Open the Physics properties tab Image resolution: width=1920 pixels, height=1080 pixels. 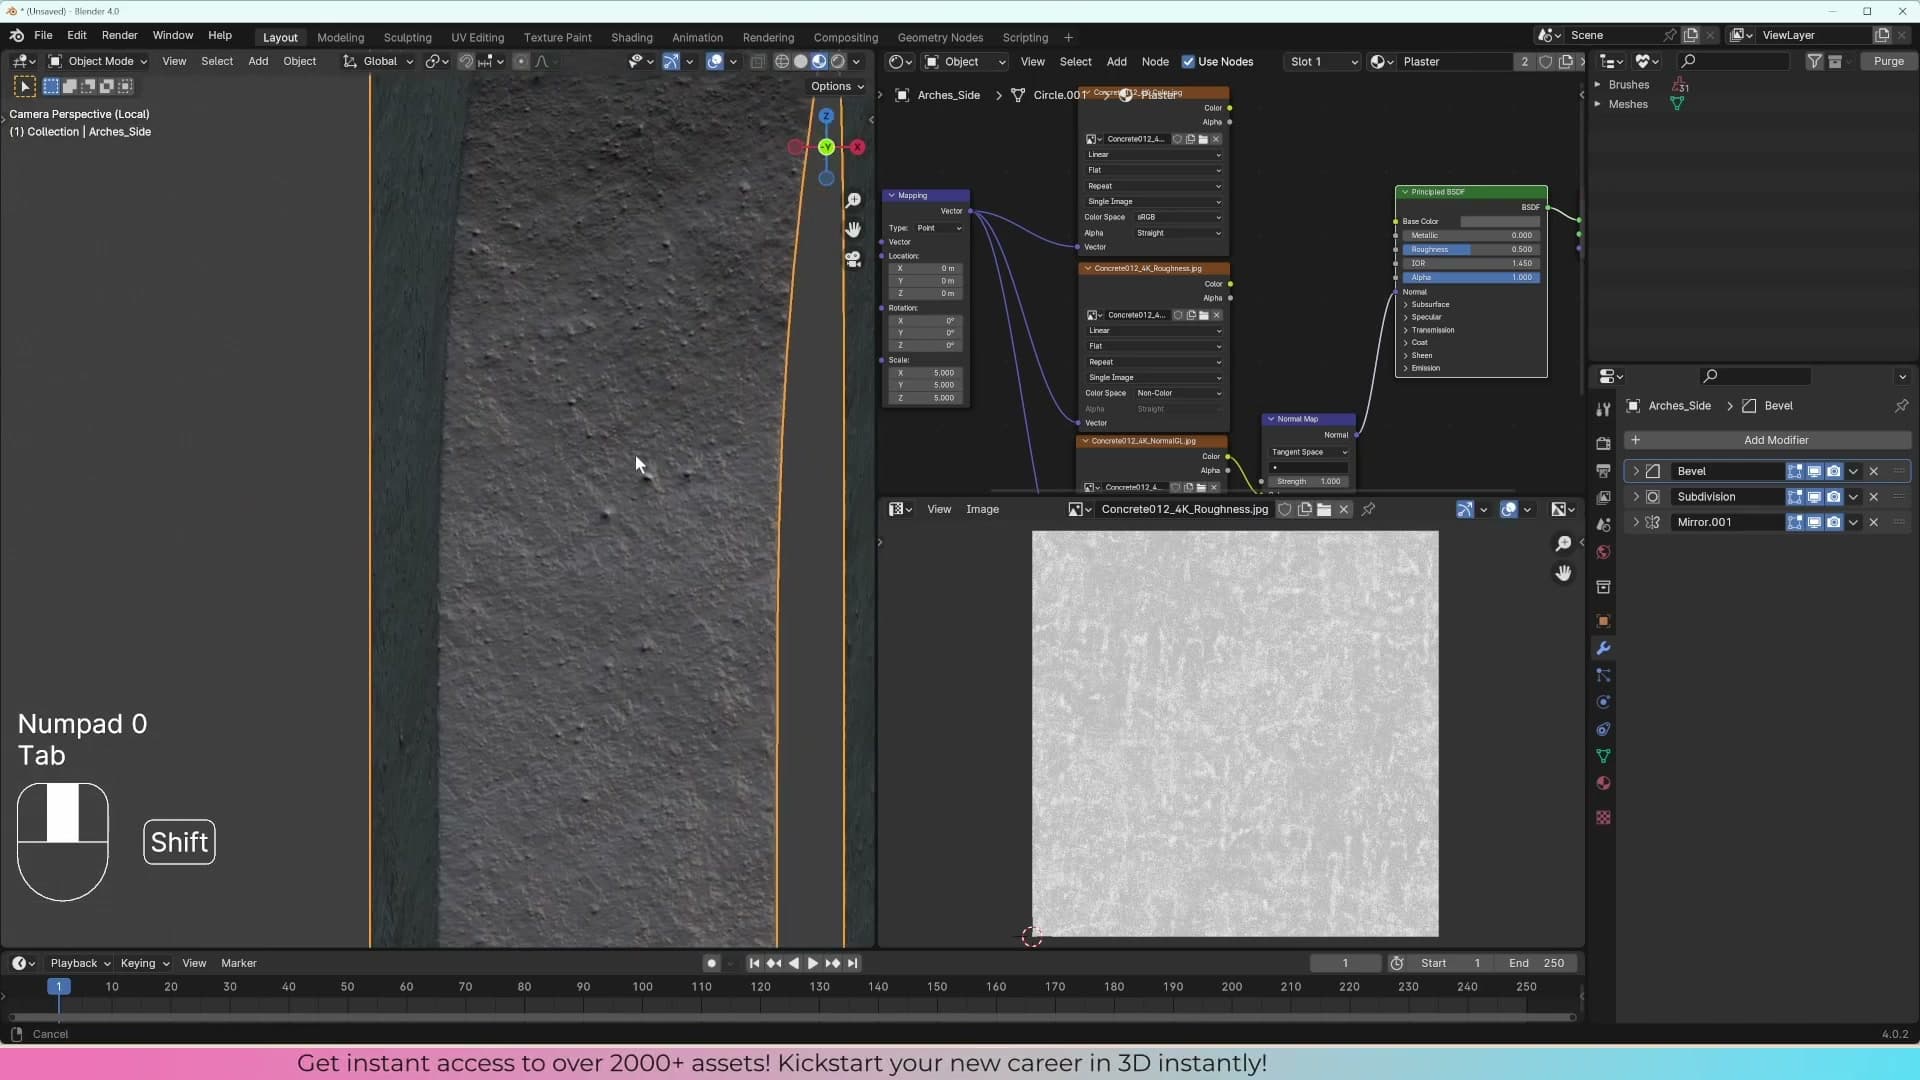(1603, 702)
